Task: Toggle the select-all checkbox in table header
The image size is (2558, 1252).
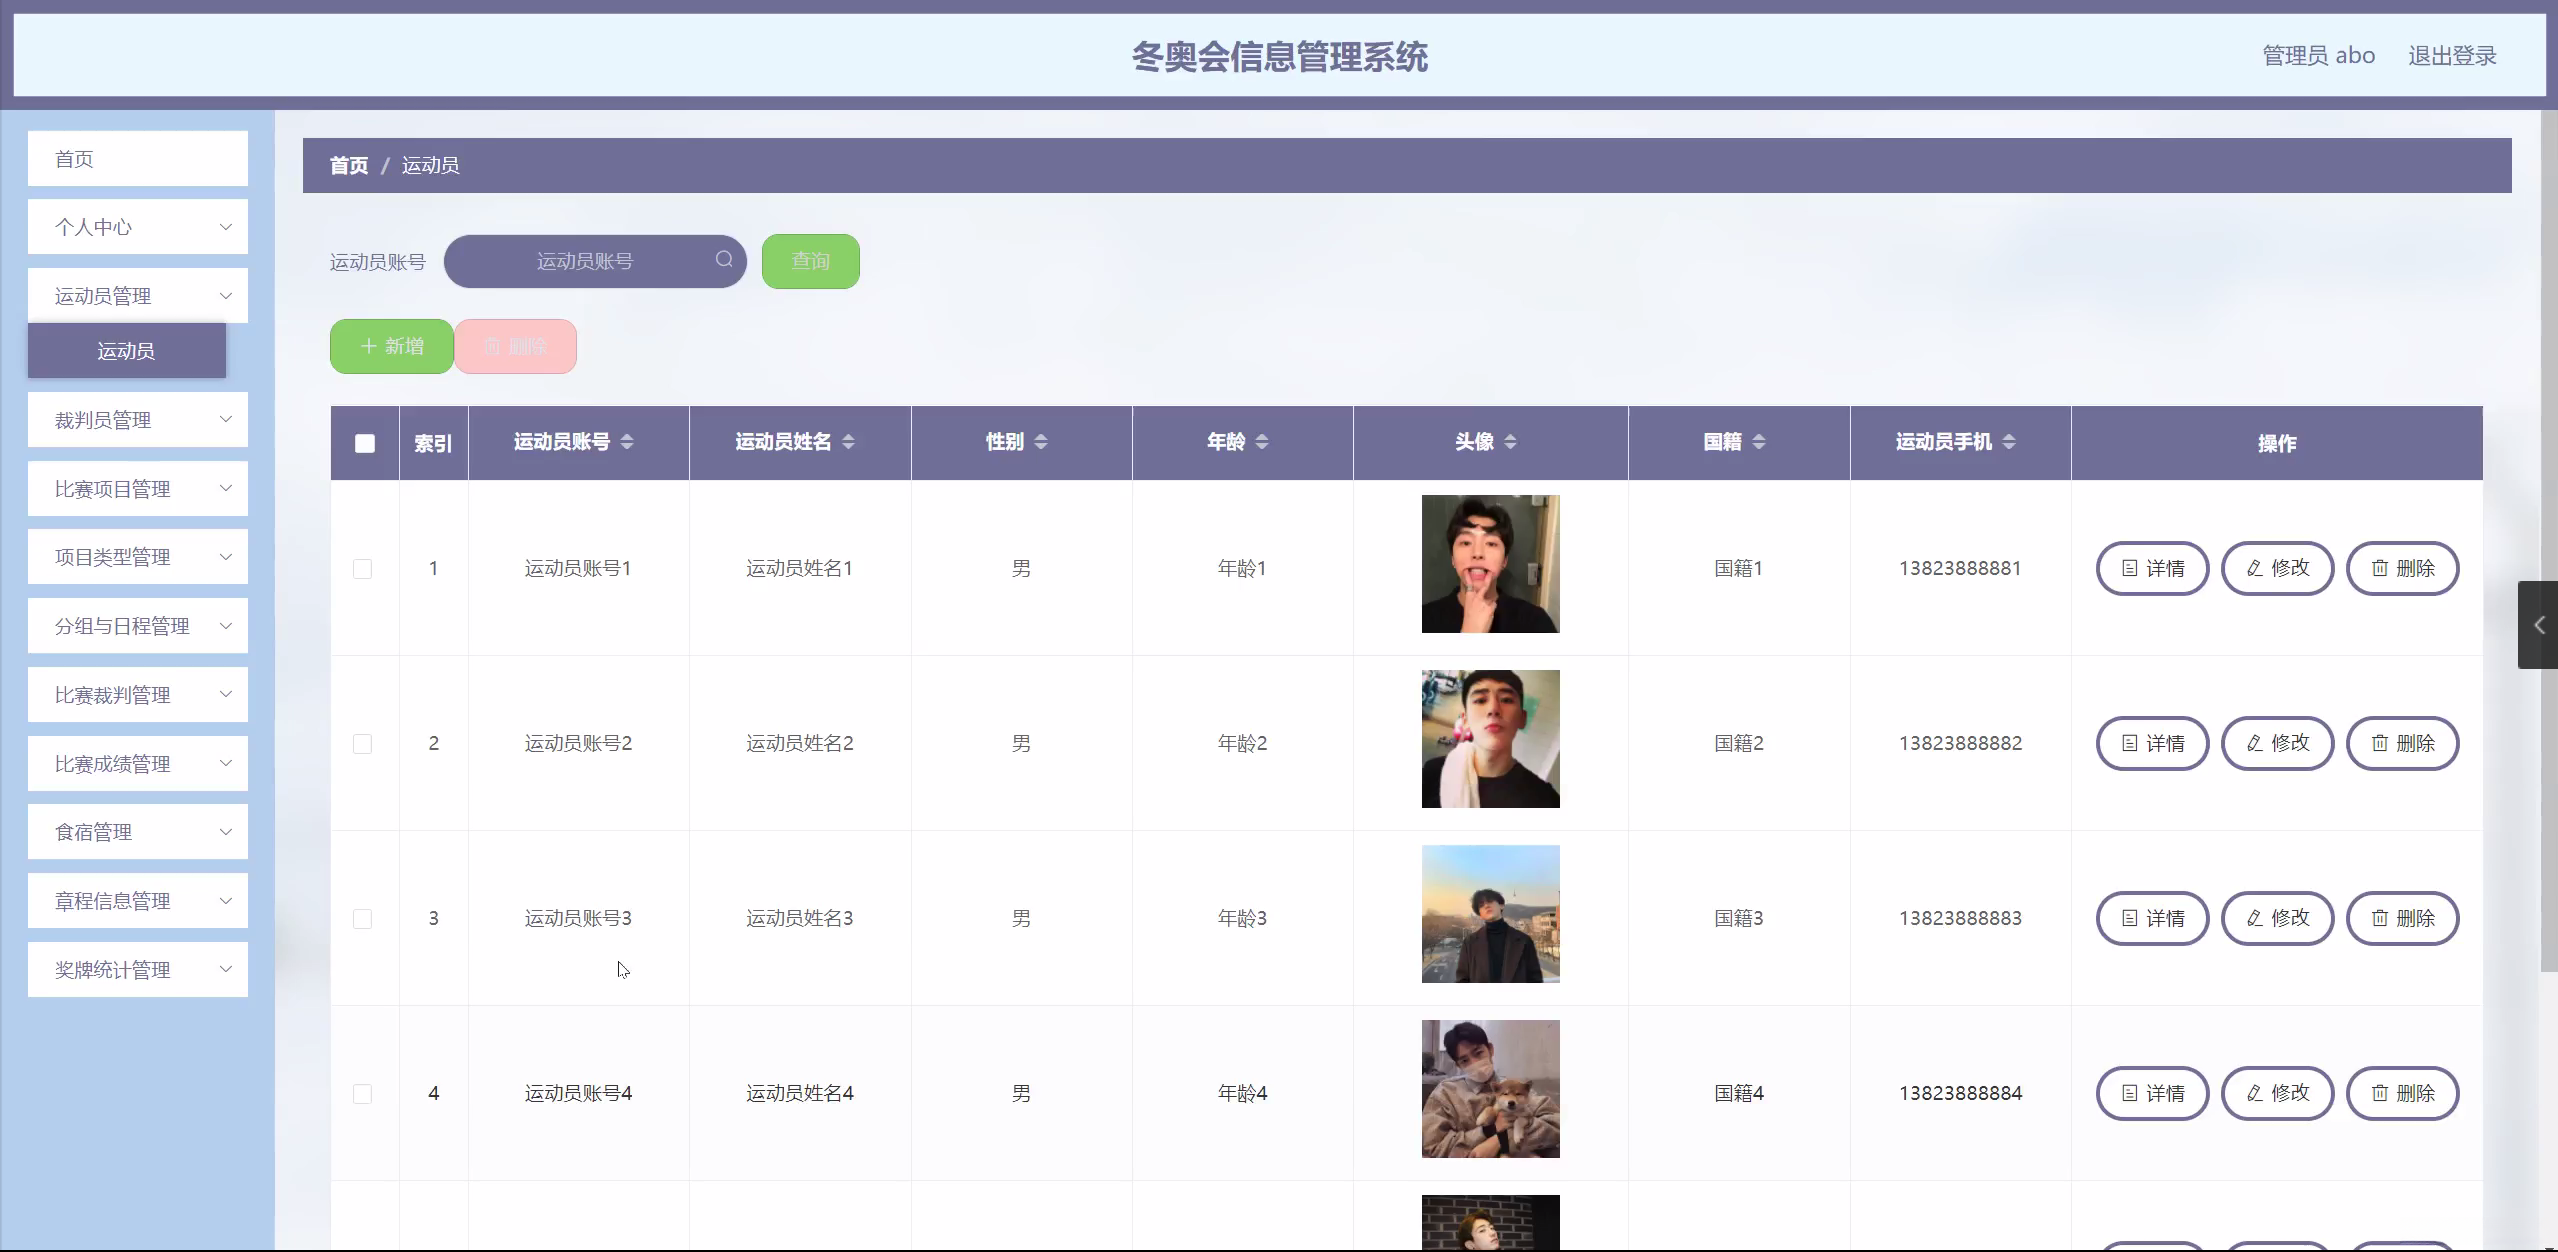Action: click(365, 443)
